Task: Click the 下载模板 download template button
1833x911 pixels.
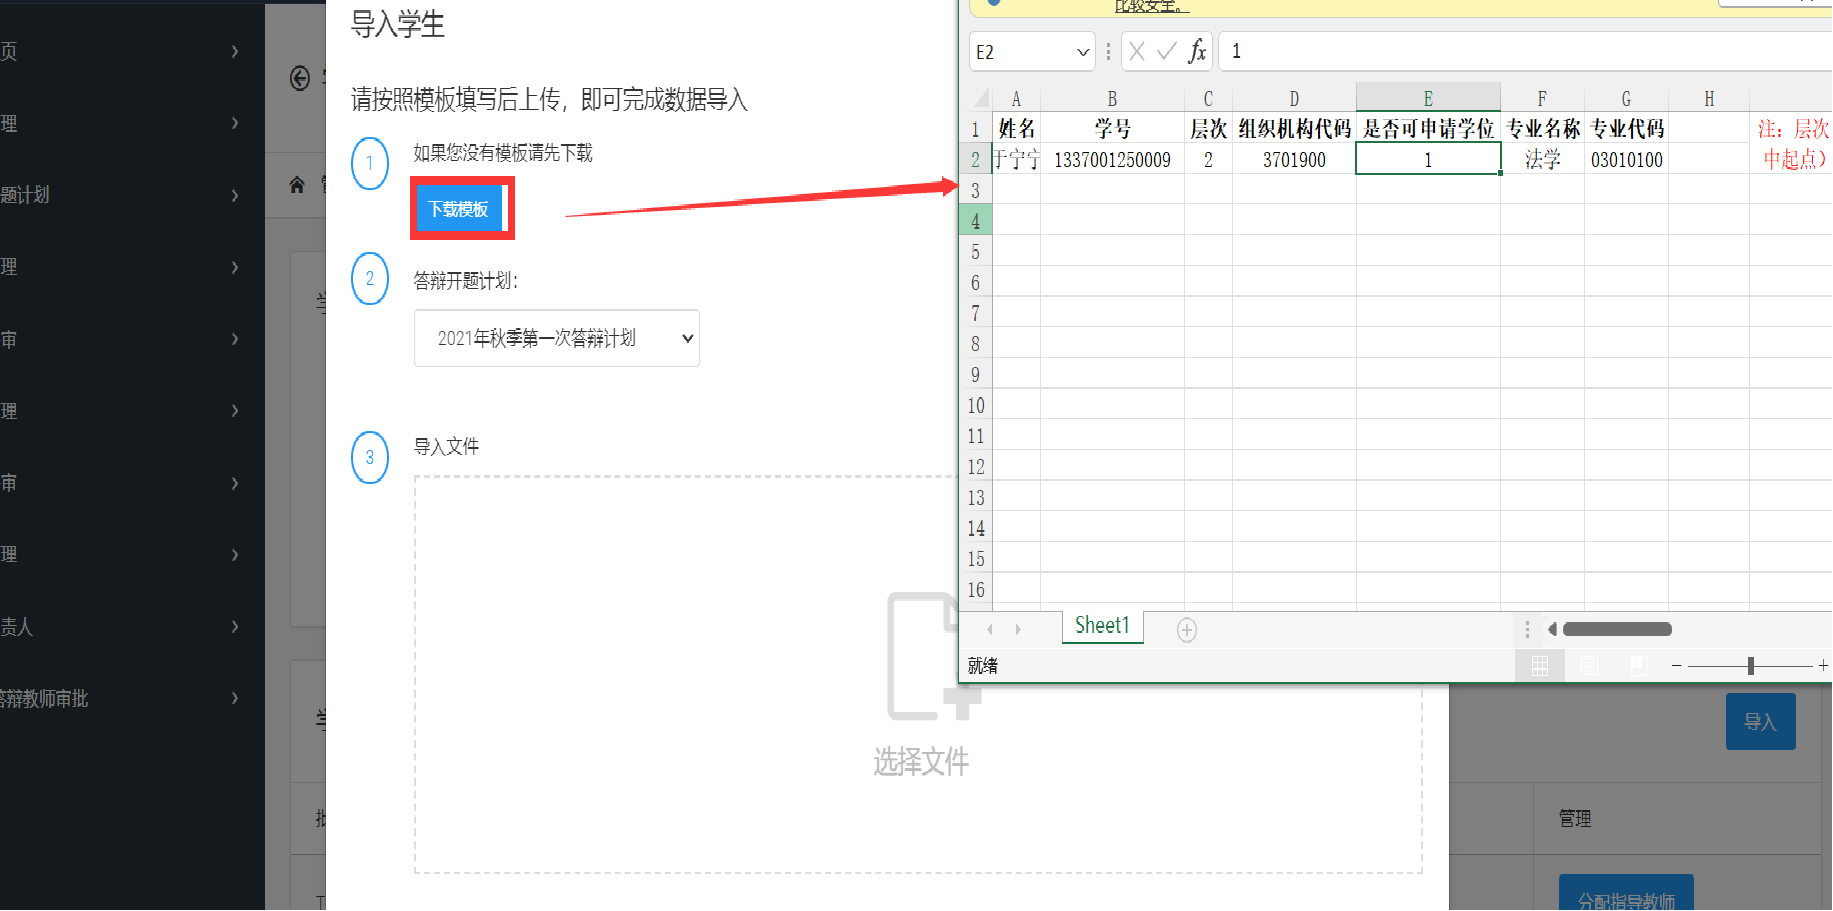Action: click(x=459, y=208)
